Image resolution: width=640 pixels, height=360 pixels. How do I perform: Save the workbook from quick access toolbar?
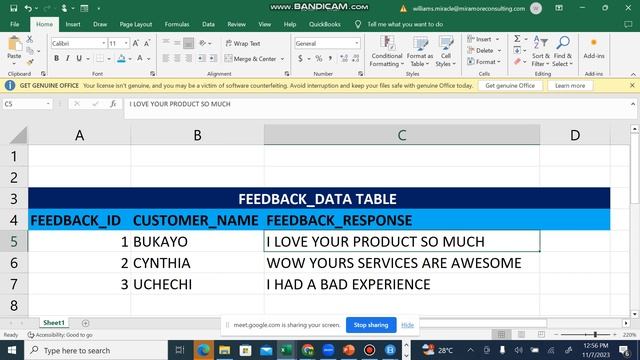coord(13,8)
